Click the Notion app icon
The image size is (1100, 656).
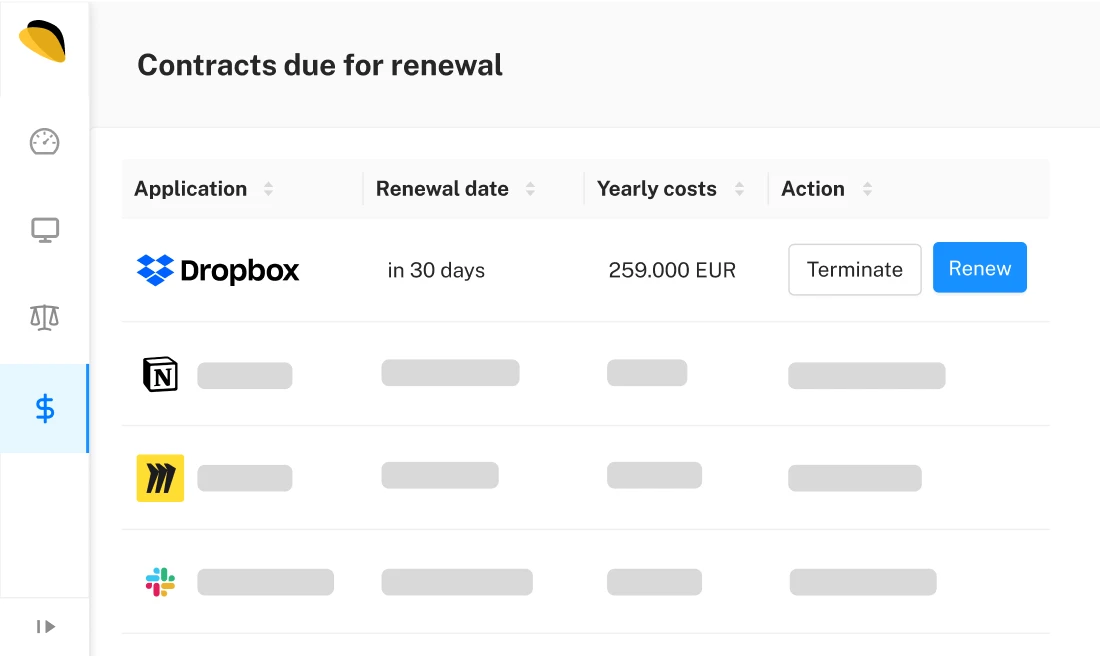(160, 374)
